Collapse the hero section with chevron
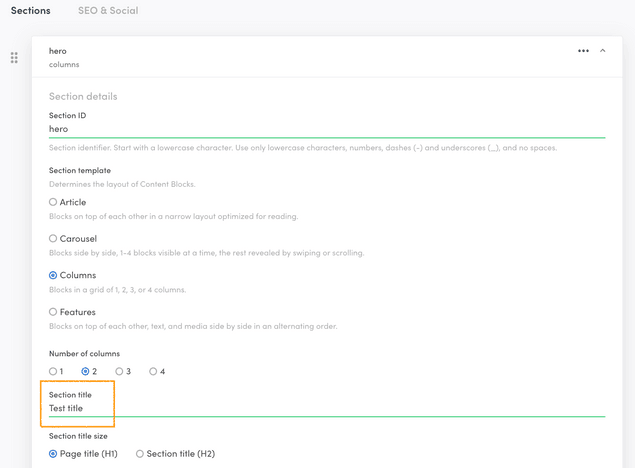 603,51
